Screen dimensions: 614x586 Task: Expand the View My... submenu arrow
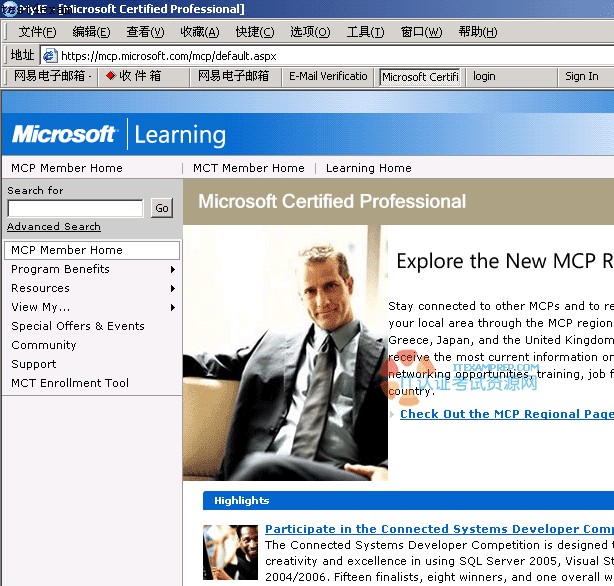coord(173,308)
